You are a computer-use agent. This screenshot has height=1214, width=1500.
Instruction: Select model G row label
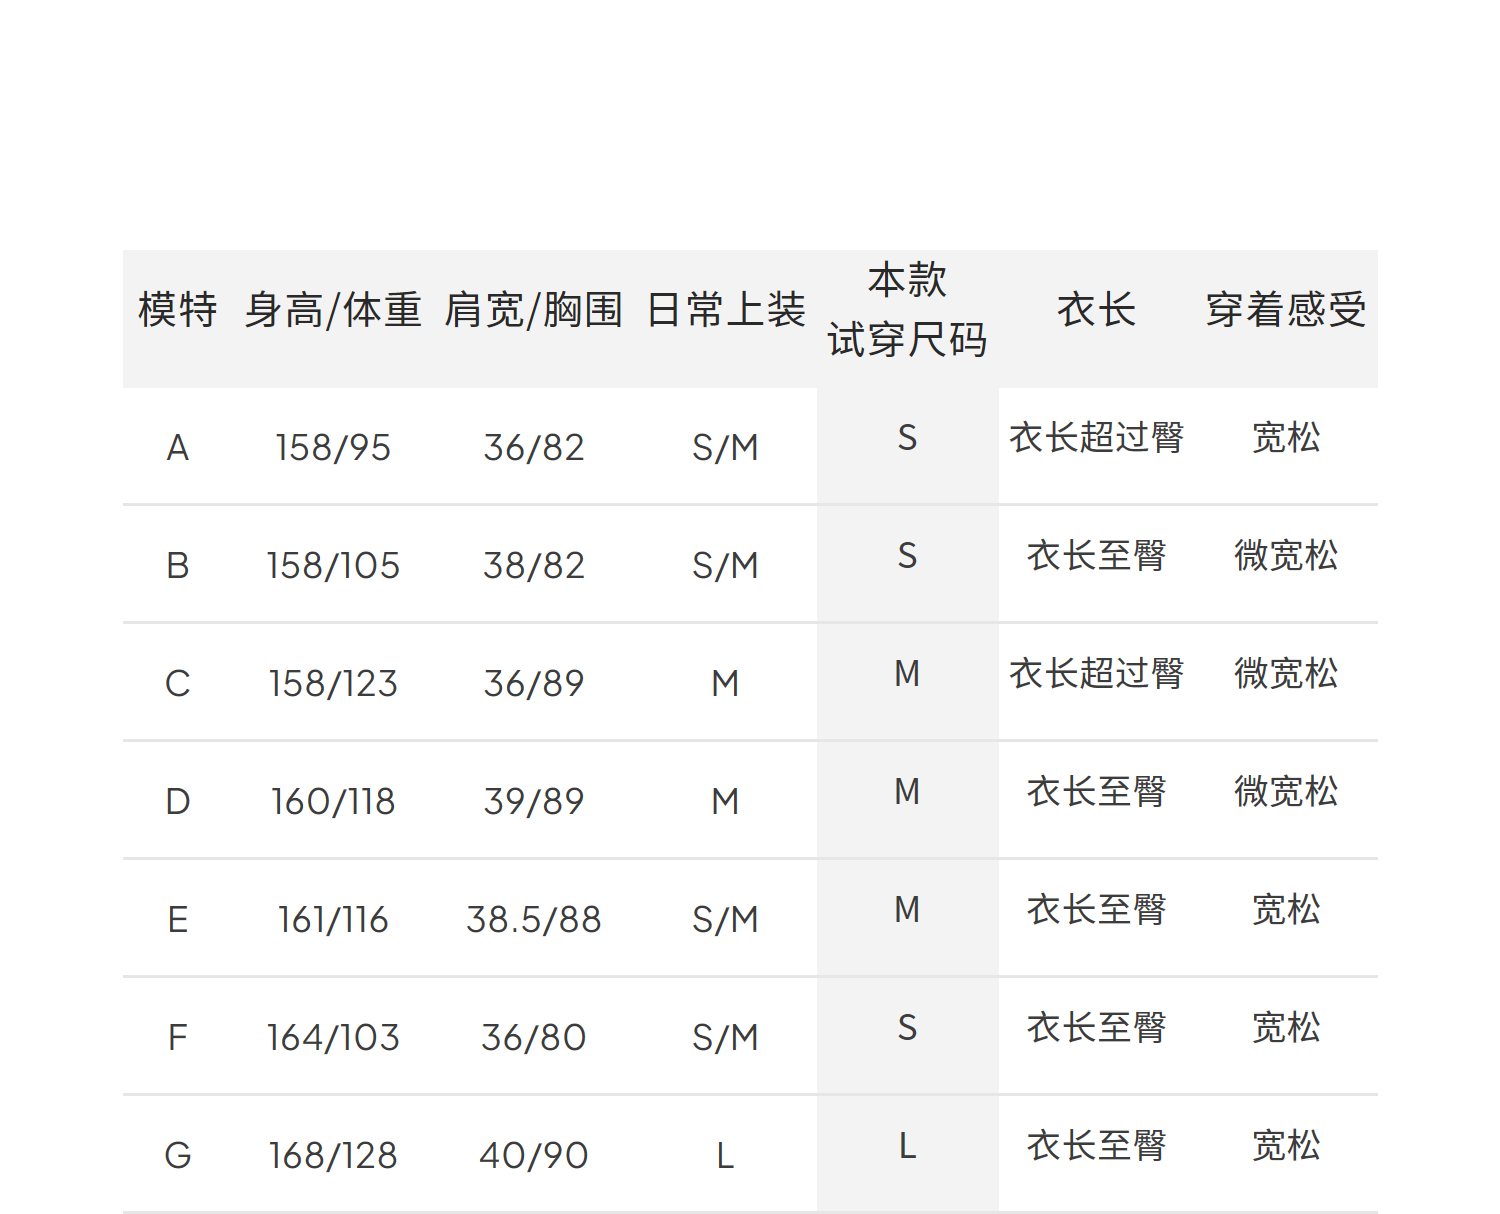pos(177,1155)
